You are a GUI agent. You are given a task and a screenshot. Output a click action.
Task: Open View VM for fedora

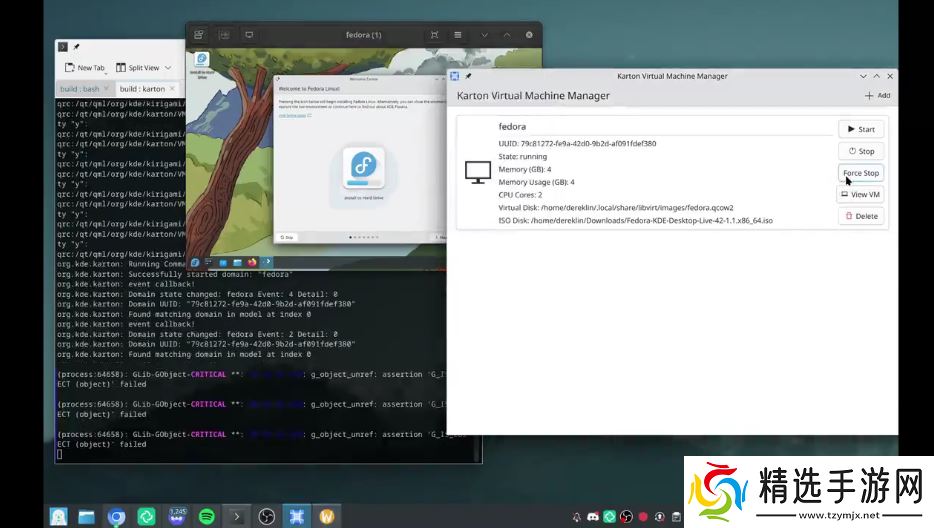(x=860, y=195)
